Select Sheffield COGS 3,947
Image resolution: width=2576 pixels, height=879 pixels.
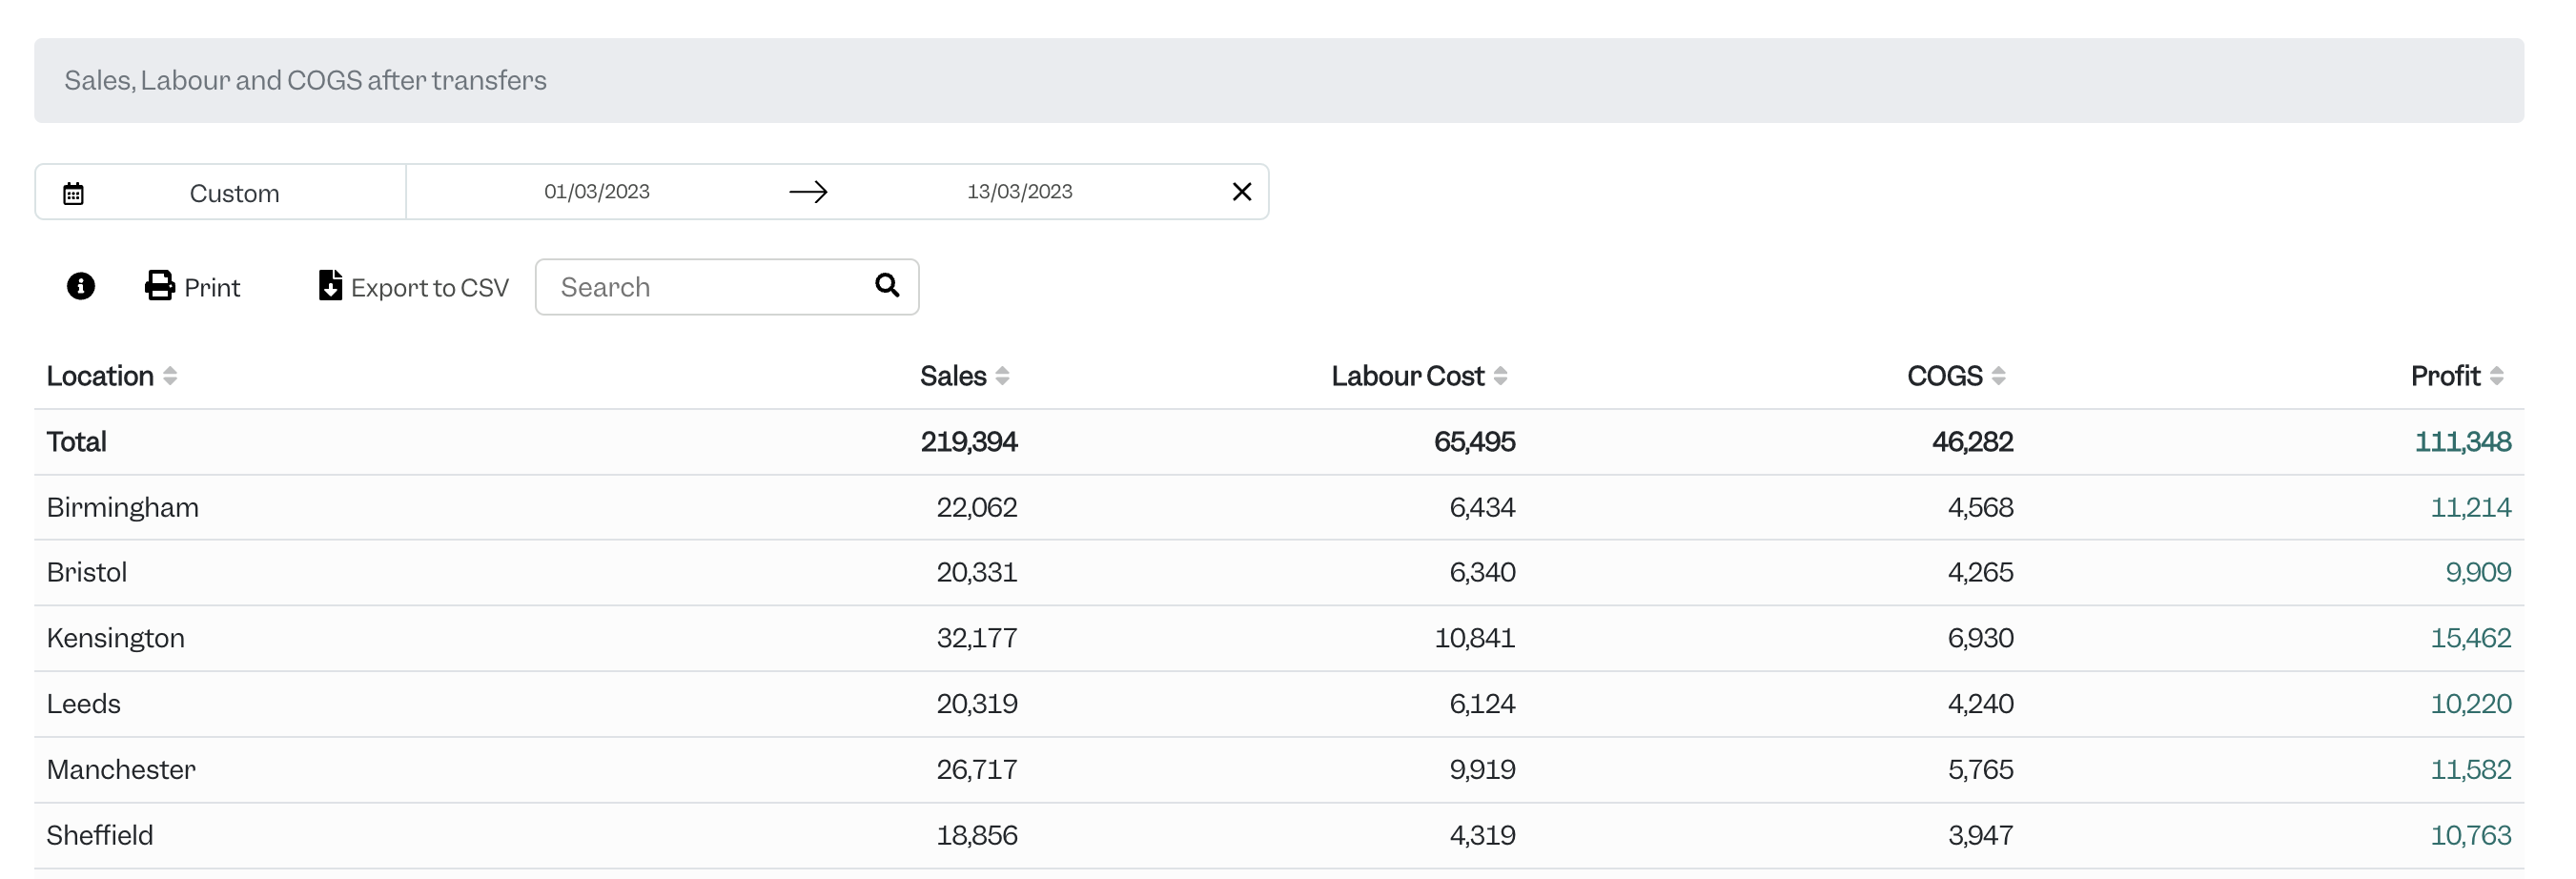click(1980, 836)
